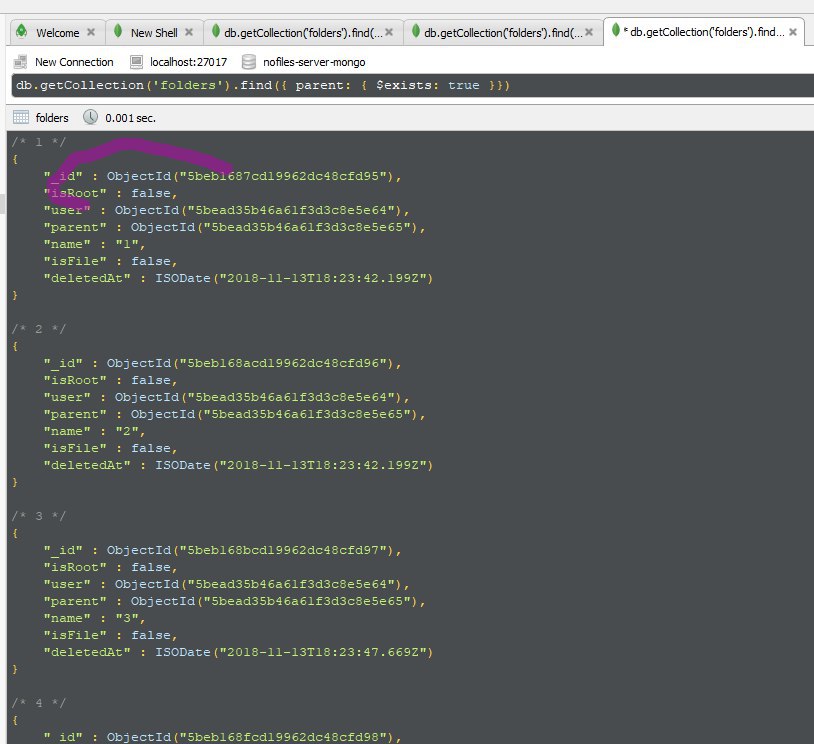Click the name "2" field line
814x744 pixels.
tap(94, 431)
